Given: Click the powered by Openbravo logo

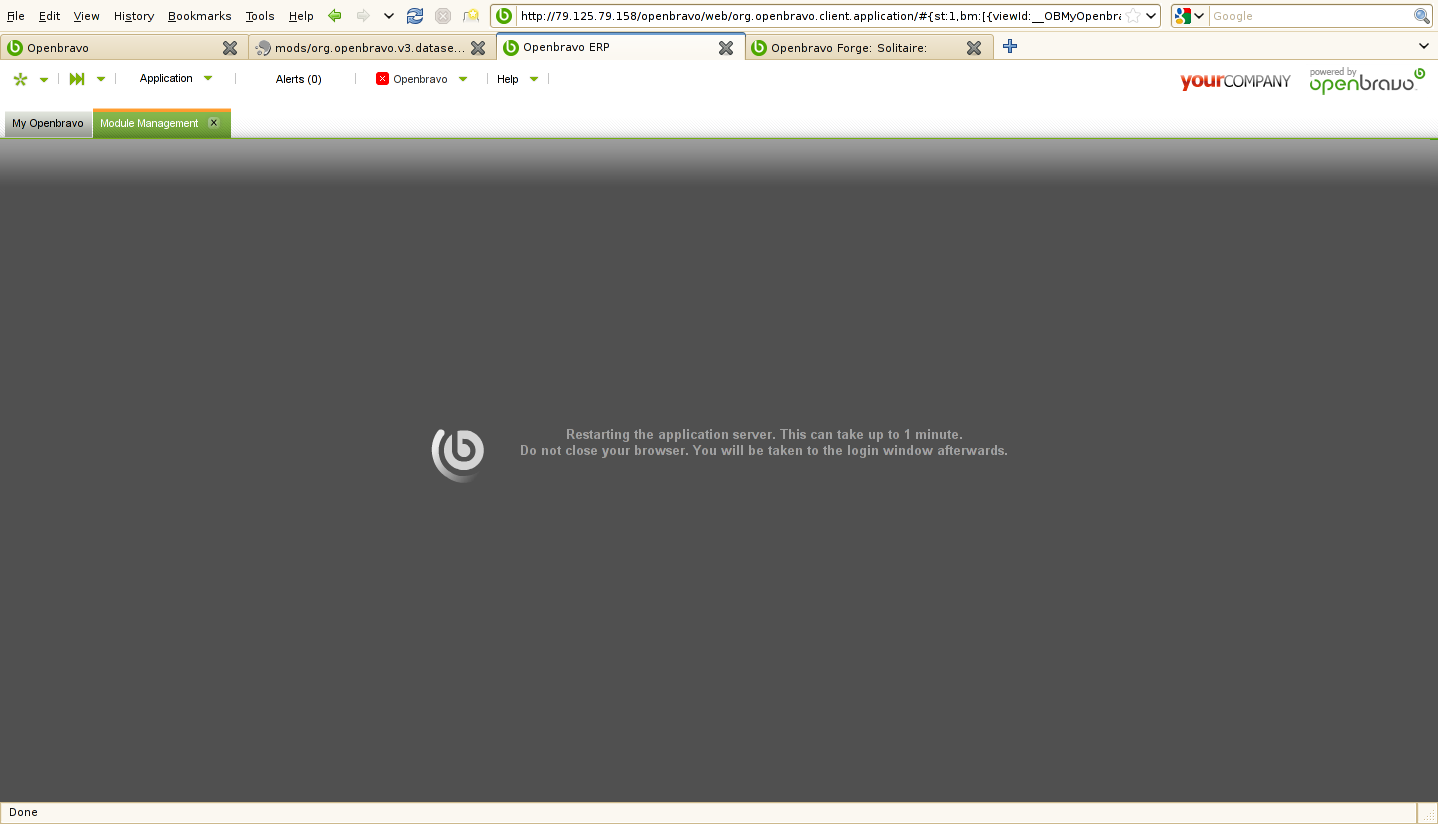Looking at the screenshot, I should click(1366, 81).
